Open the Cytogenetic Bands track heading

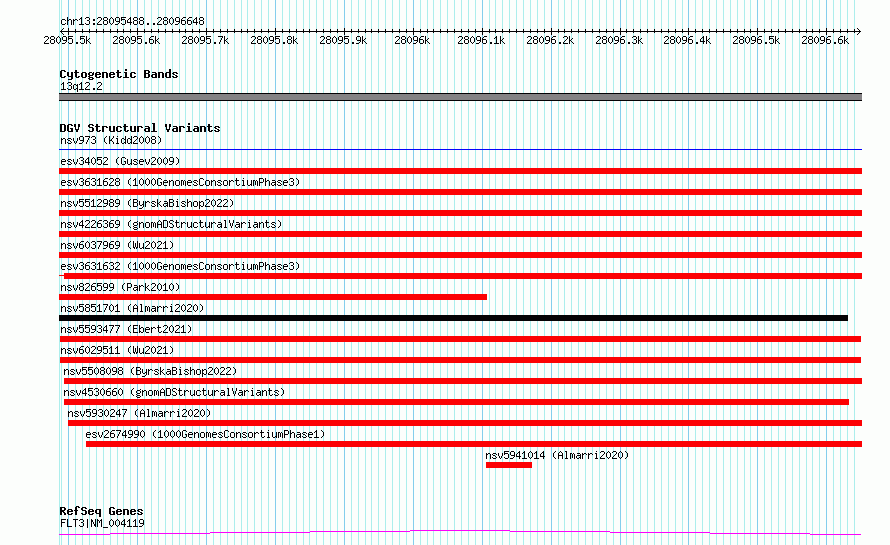(119, 74)
